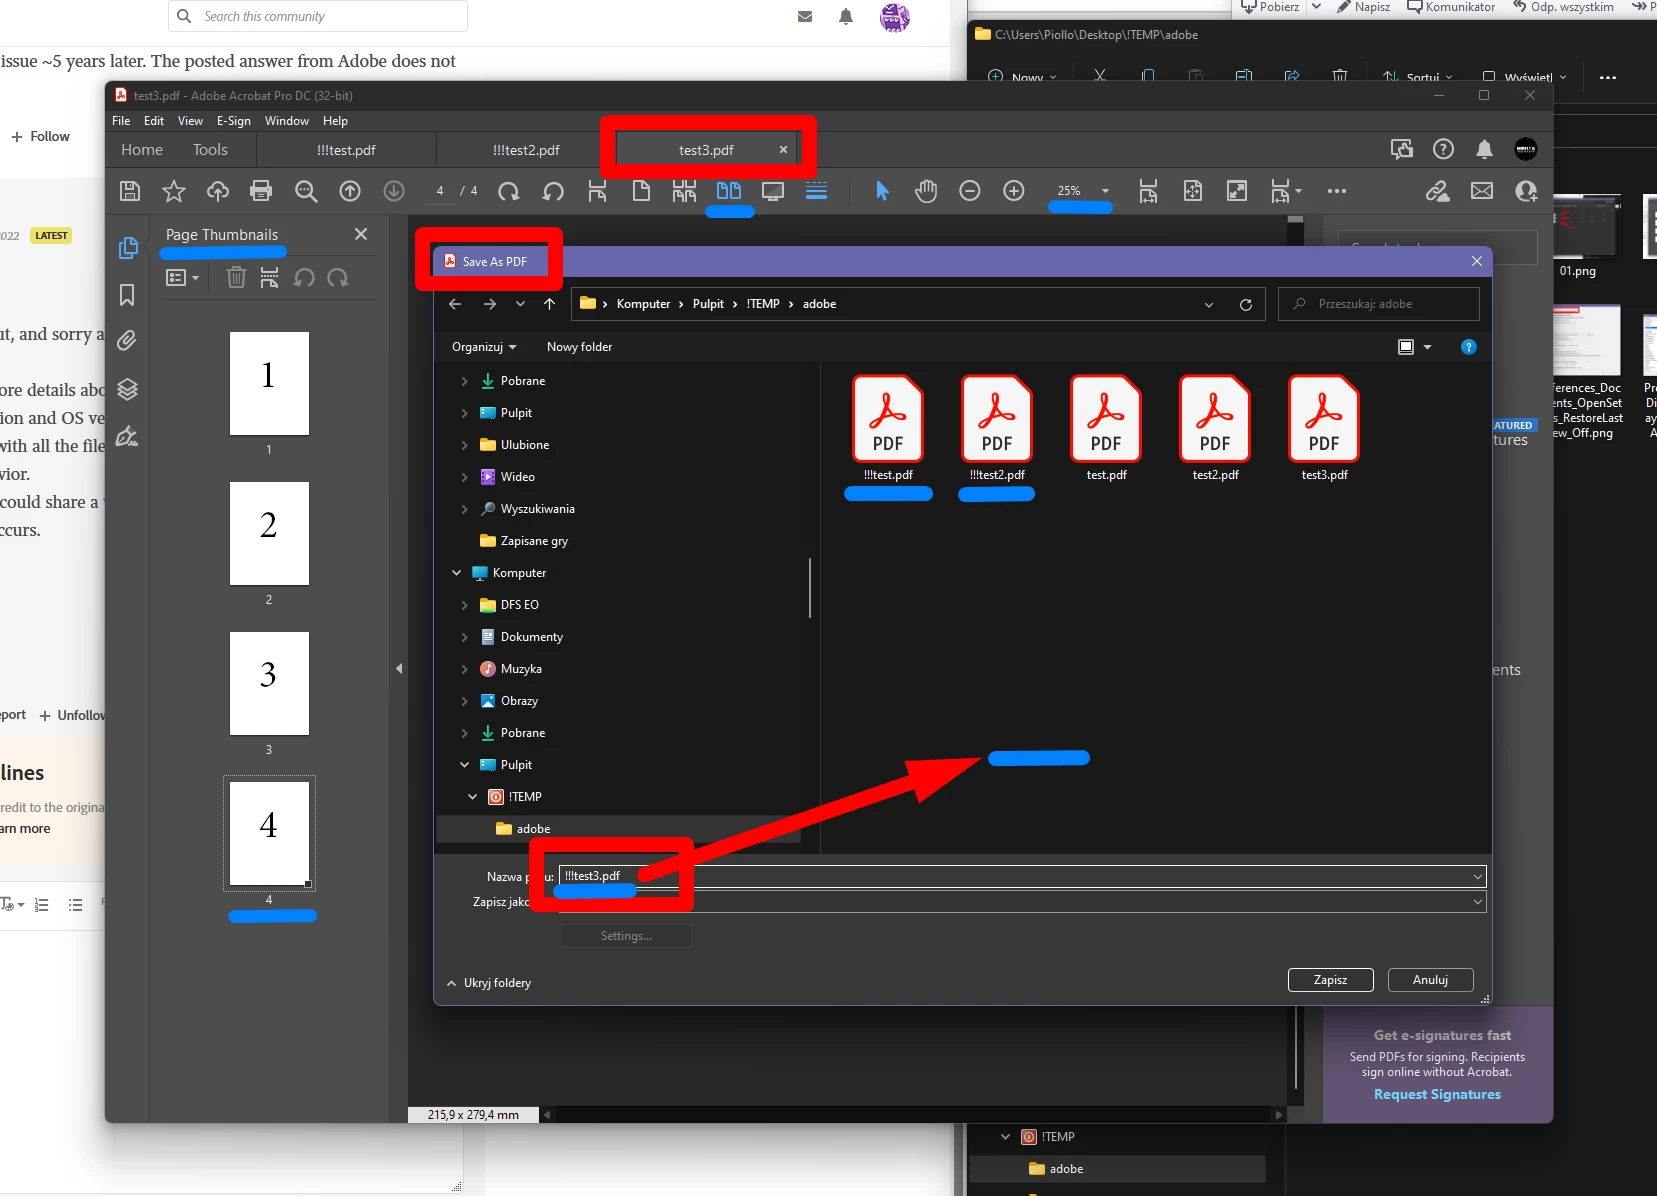Click horizontal scrollbar below document view
The height and width of the screenshot is (1196, 1657).
[913, 1114]
